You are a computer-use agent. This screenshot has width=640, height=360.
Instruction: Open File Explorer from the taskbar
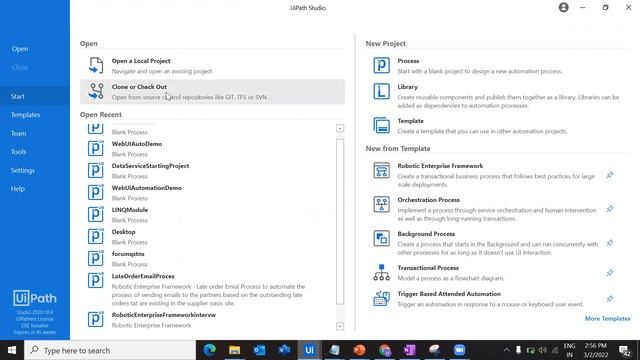pos(234,350)
